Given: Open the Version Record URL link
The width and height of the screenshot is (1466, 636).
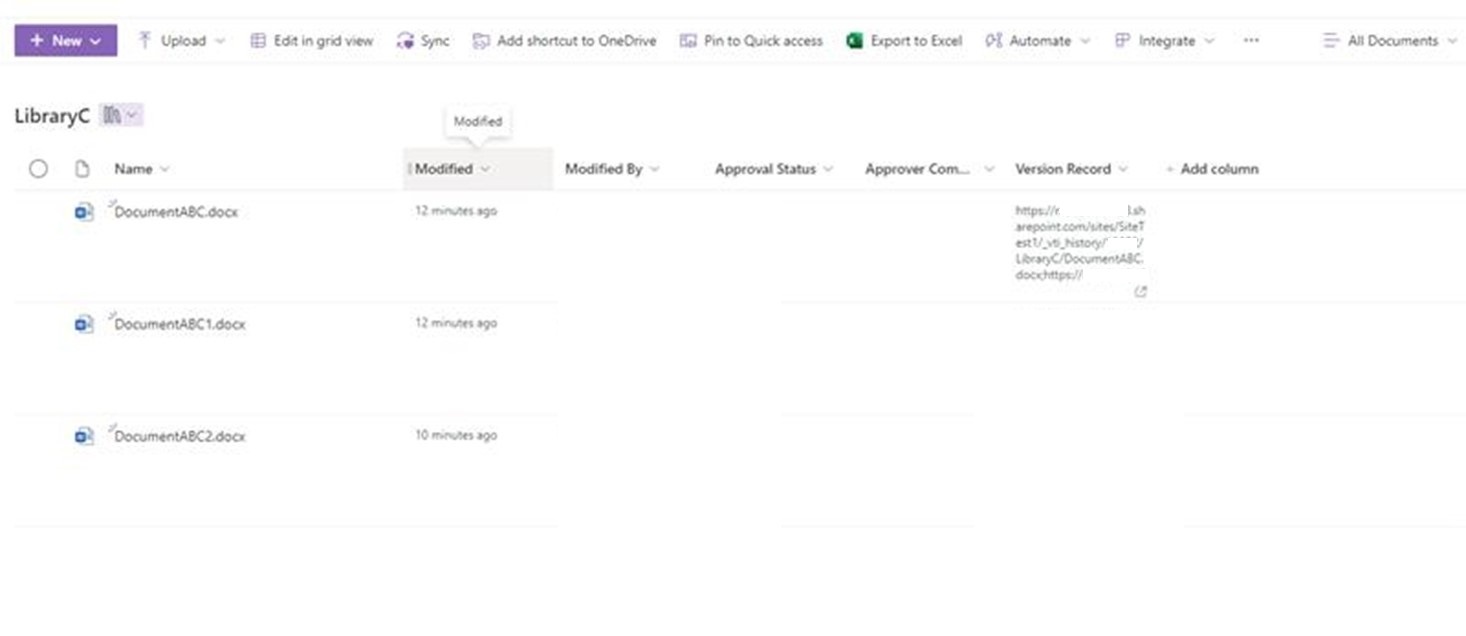Looking at the screenshot, I should pos(1080,243).
